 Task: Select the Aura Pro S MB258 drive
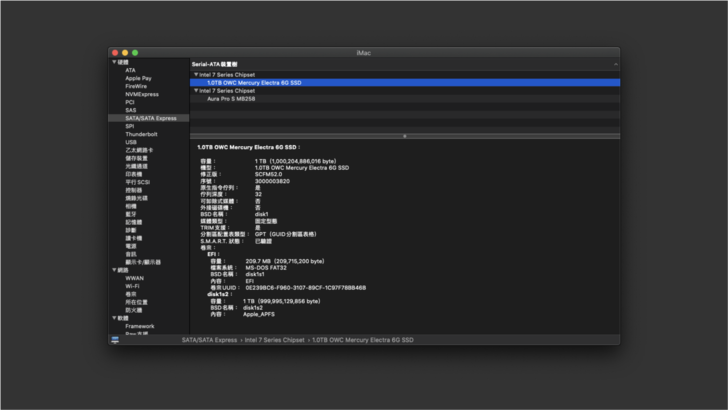[x=230, y=99]
